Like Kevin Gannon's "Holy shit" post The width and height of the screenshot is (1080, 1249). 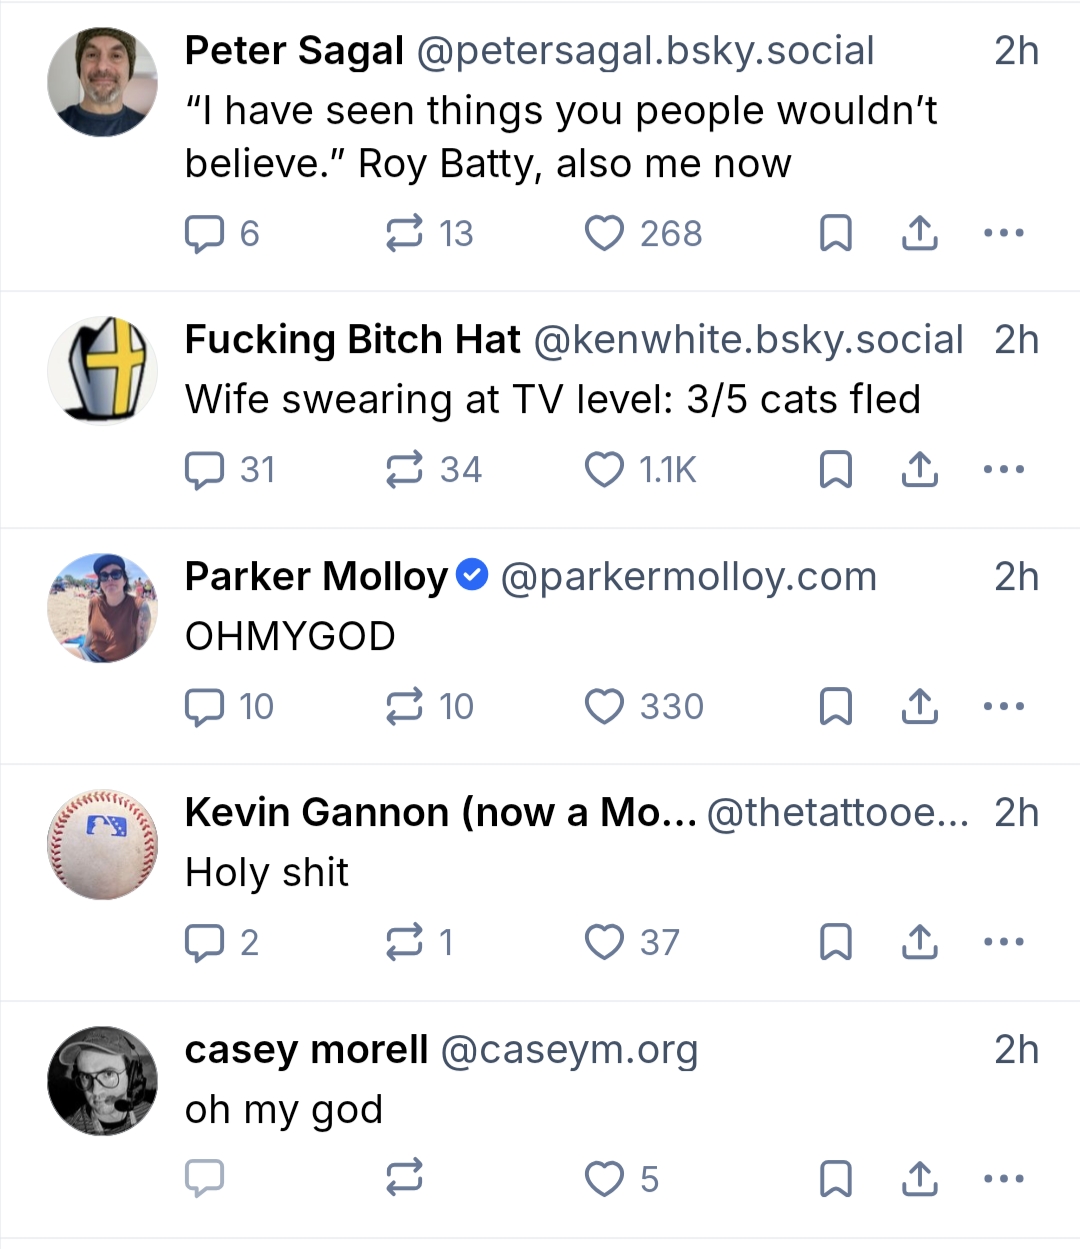[x=604, y=942]
